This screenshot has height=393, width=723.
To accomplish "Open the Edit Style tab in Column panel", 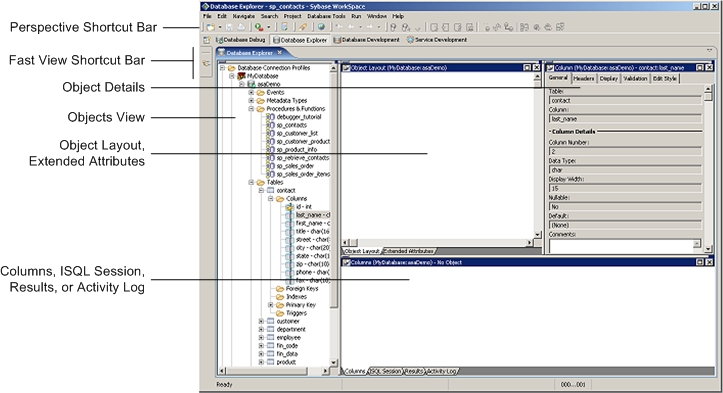I will point(664,79).
